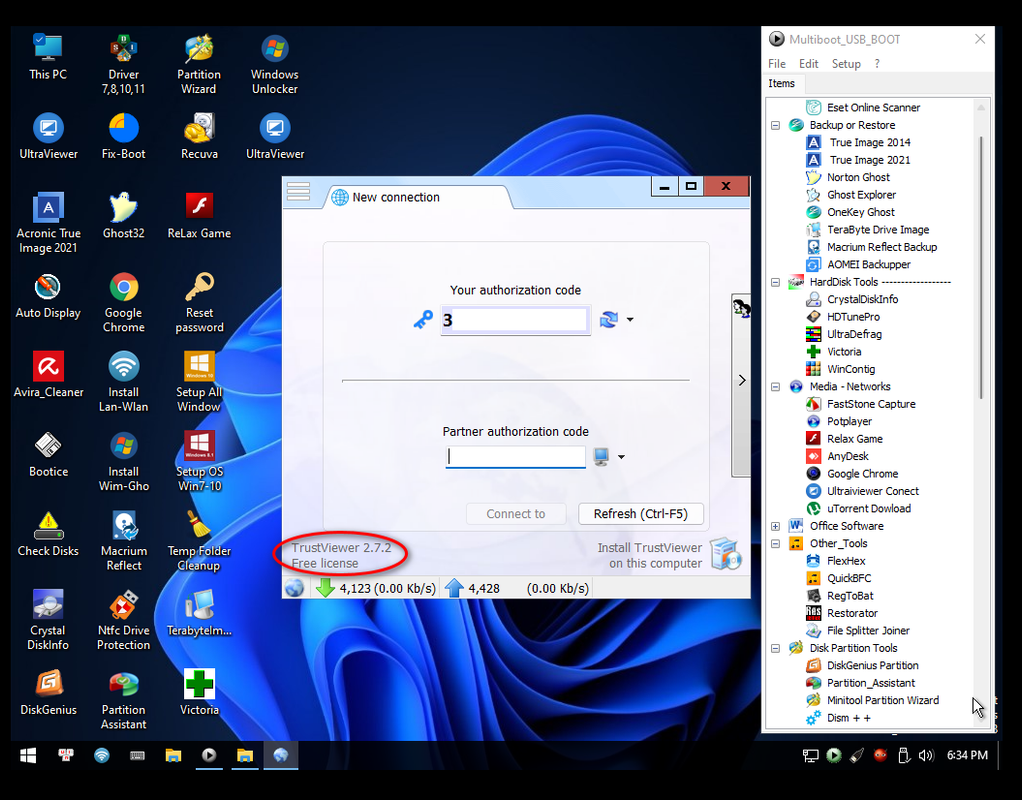Viewport: 1022px width, 800px height.
Task: Select the Partition Assistant desktop icon
Action: pos(123,700)
